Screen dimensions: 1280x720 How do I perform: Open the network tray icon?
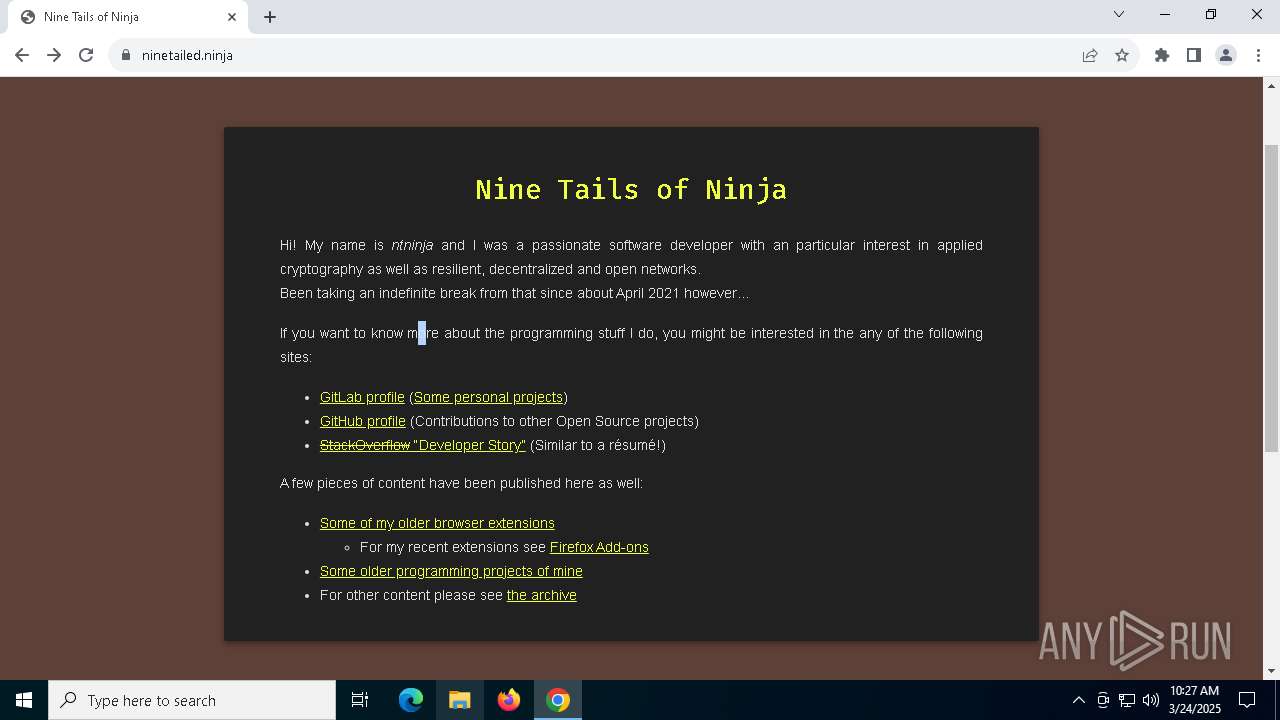(x=1127, y=700)
